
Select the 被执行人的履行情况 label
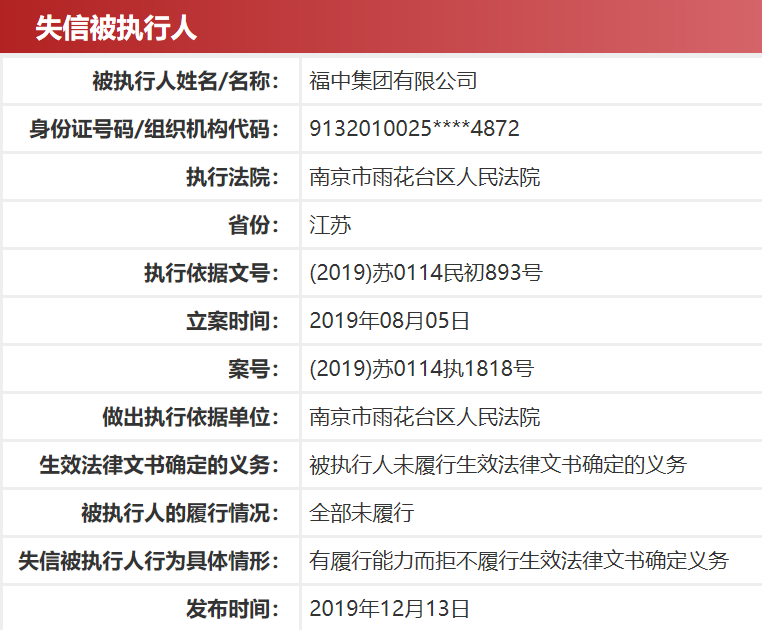tap(180, 513)
